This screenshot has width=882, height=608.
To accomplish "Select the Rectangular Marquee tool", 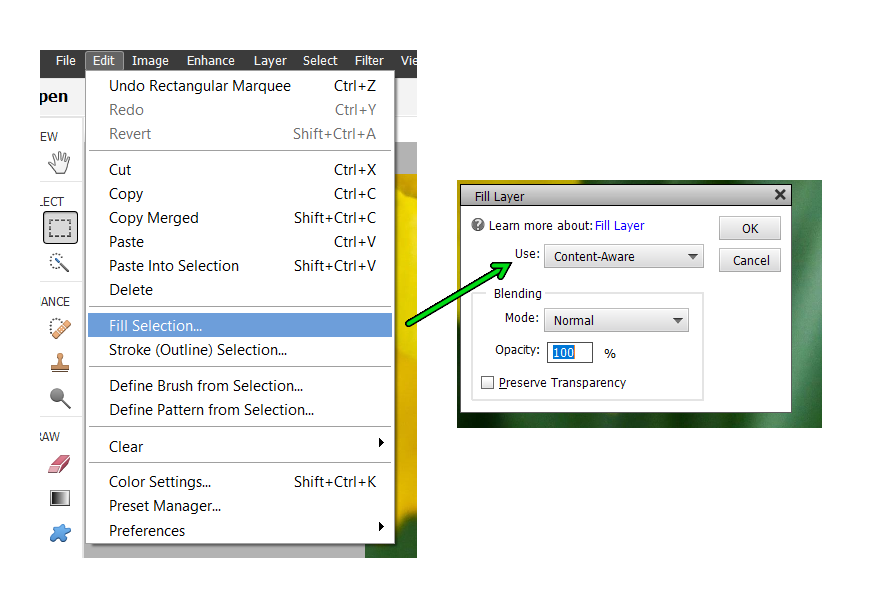I will tap(59, 227).
